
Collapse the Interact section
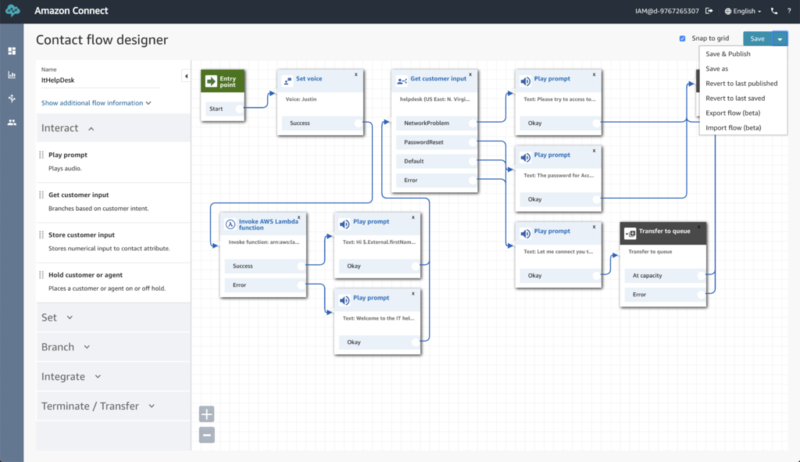(x=91, y=129)
